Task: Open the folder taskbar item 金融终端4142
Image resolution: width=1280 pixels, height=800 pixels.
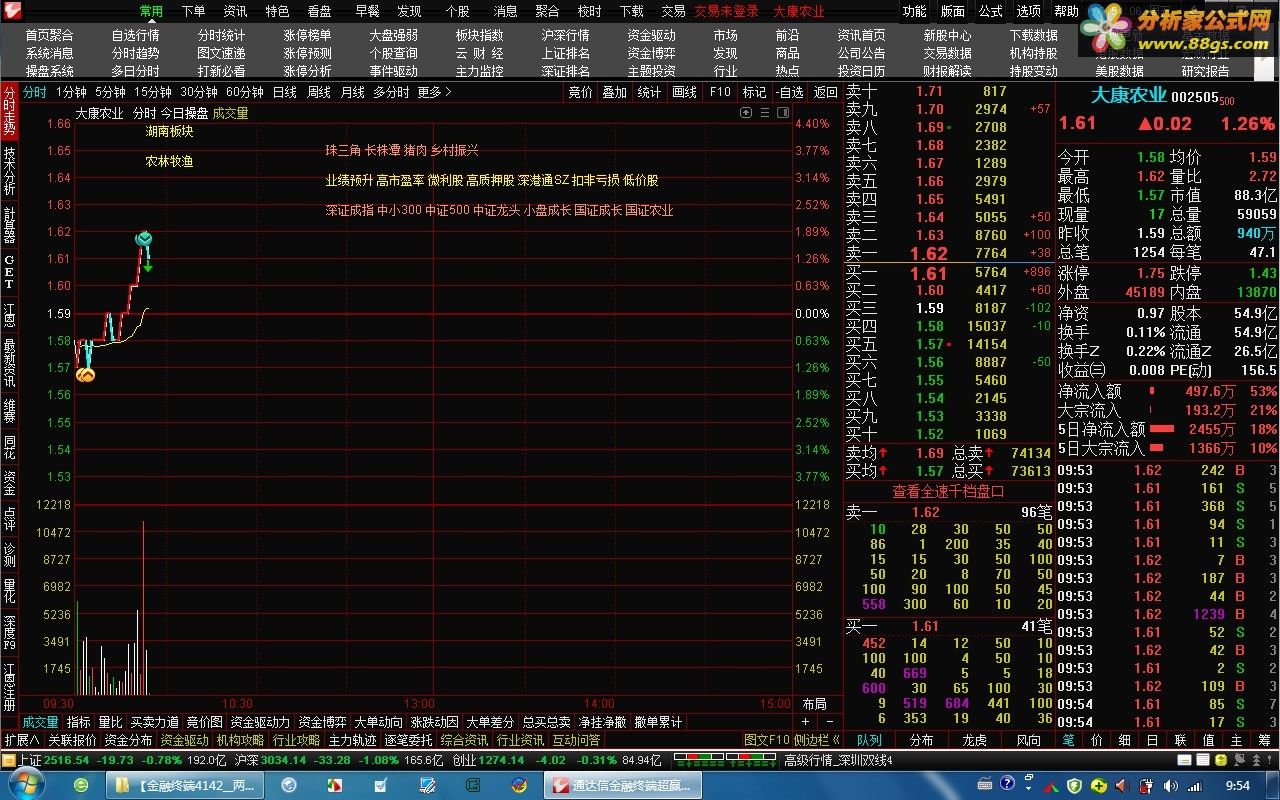Action: pyautogui.click(x=184, y=786)
